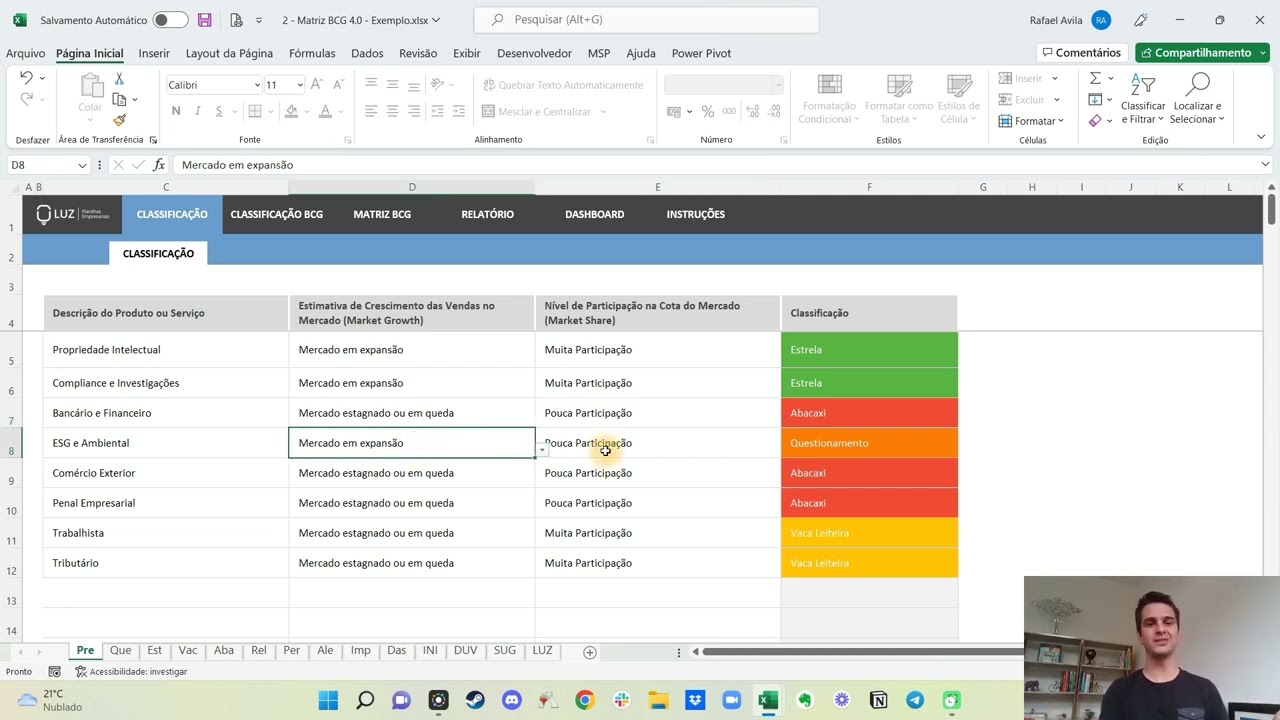Apply bold with the N button
1280x720 pixels.
176,111
